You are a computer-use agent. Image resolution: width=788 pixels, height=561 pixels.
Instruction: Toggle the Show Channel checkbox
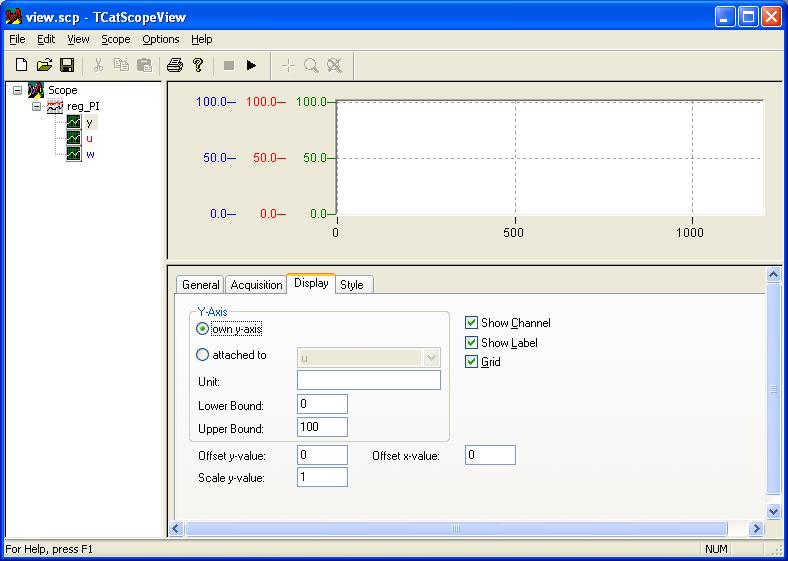coord(471,323)
